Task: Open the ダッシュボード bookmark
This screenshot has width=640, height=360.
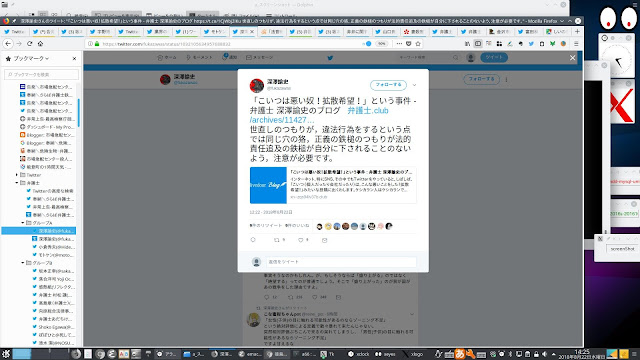Action: click(47, 127)
